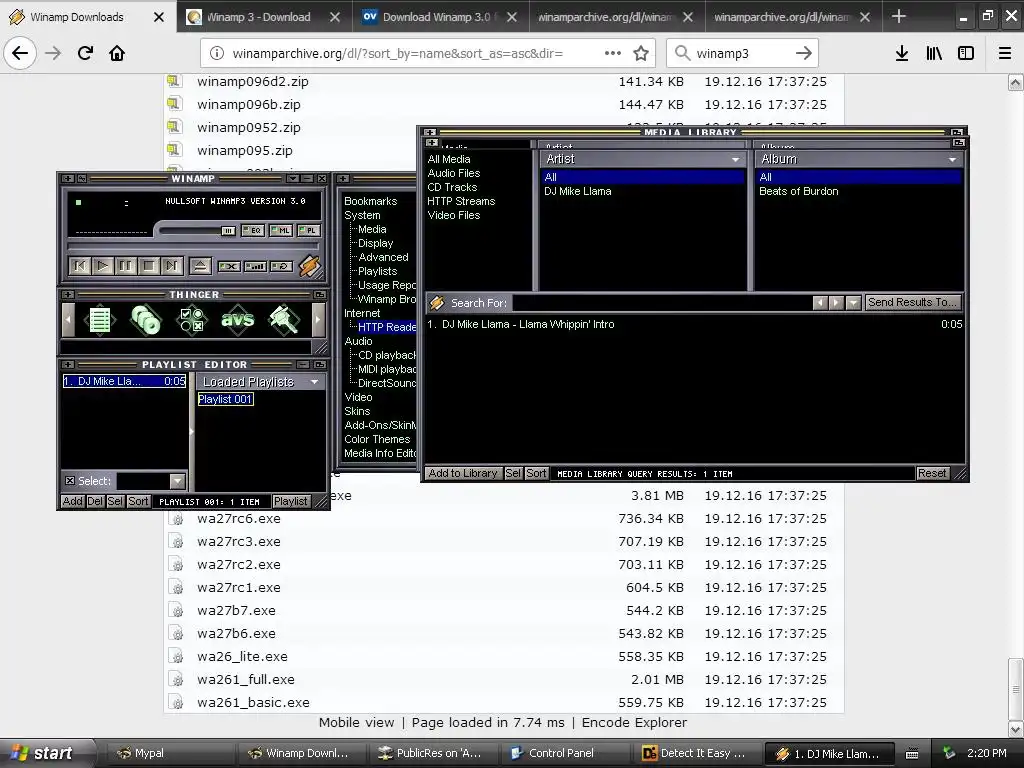The height and width of the screenshot is (768, 1024).
Task: Skip to next track in Winamp
Action: click(x=171, y=266)
